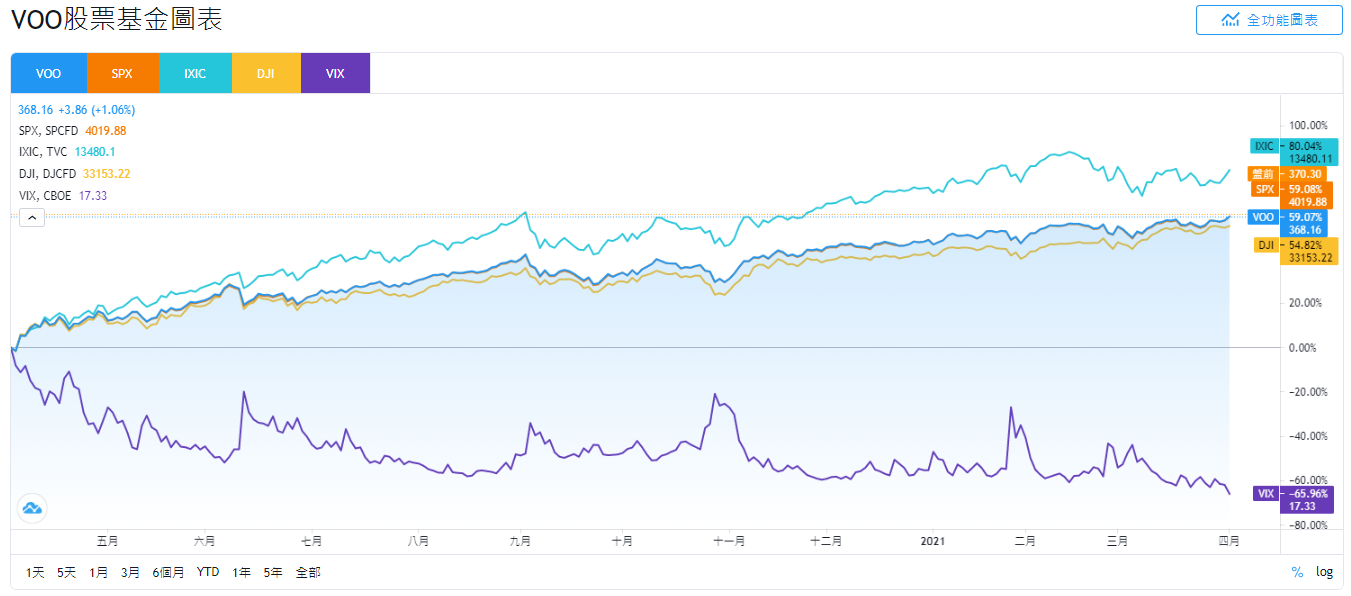
Task: Set time range to 3月
Action: click(x=130, y=572)
